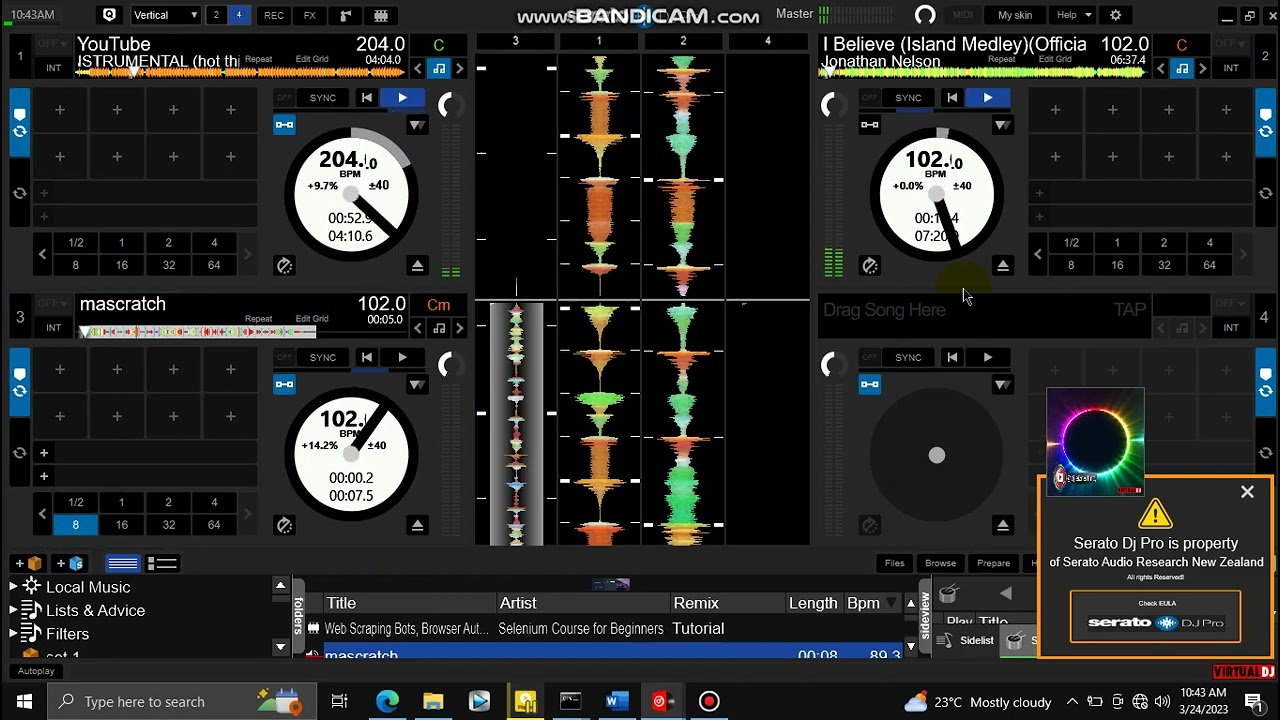Set deck 1 loop to 1/2 beat
The height and width of the screenshot is (720, 1280).
[x=75, y=242]
